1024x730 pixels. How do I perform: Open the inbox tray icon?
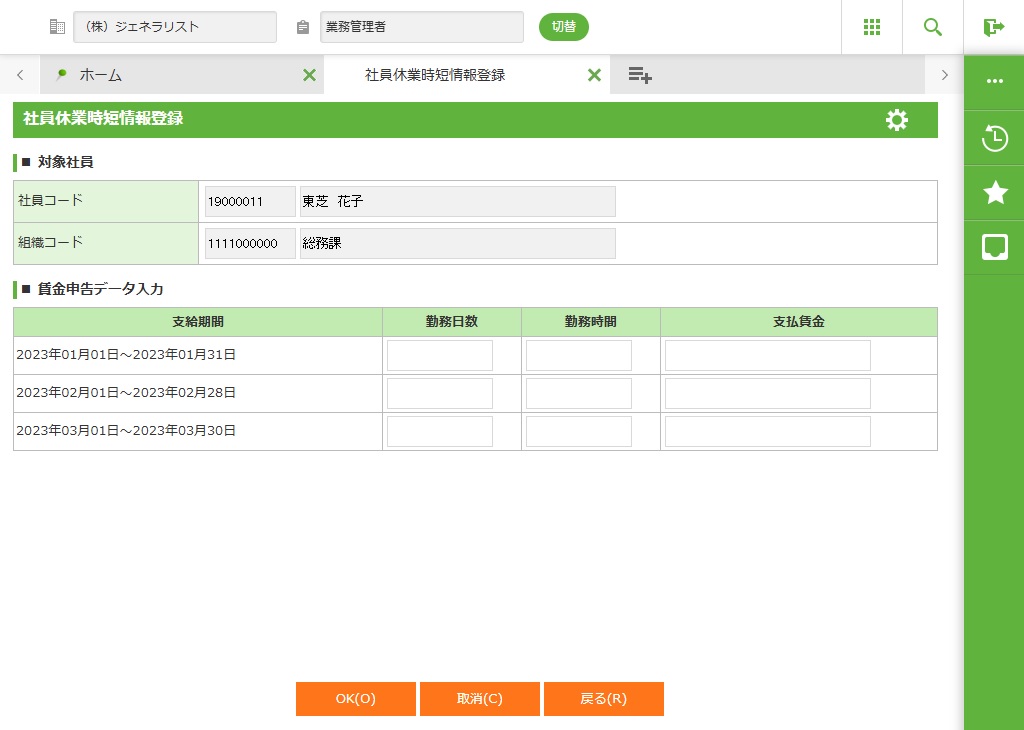(994, 247)
